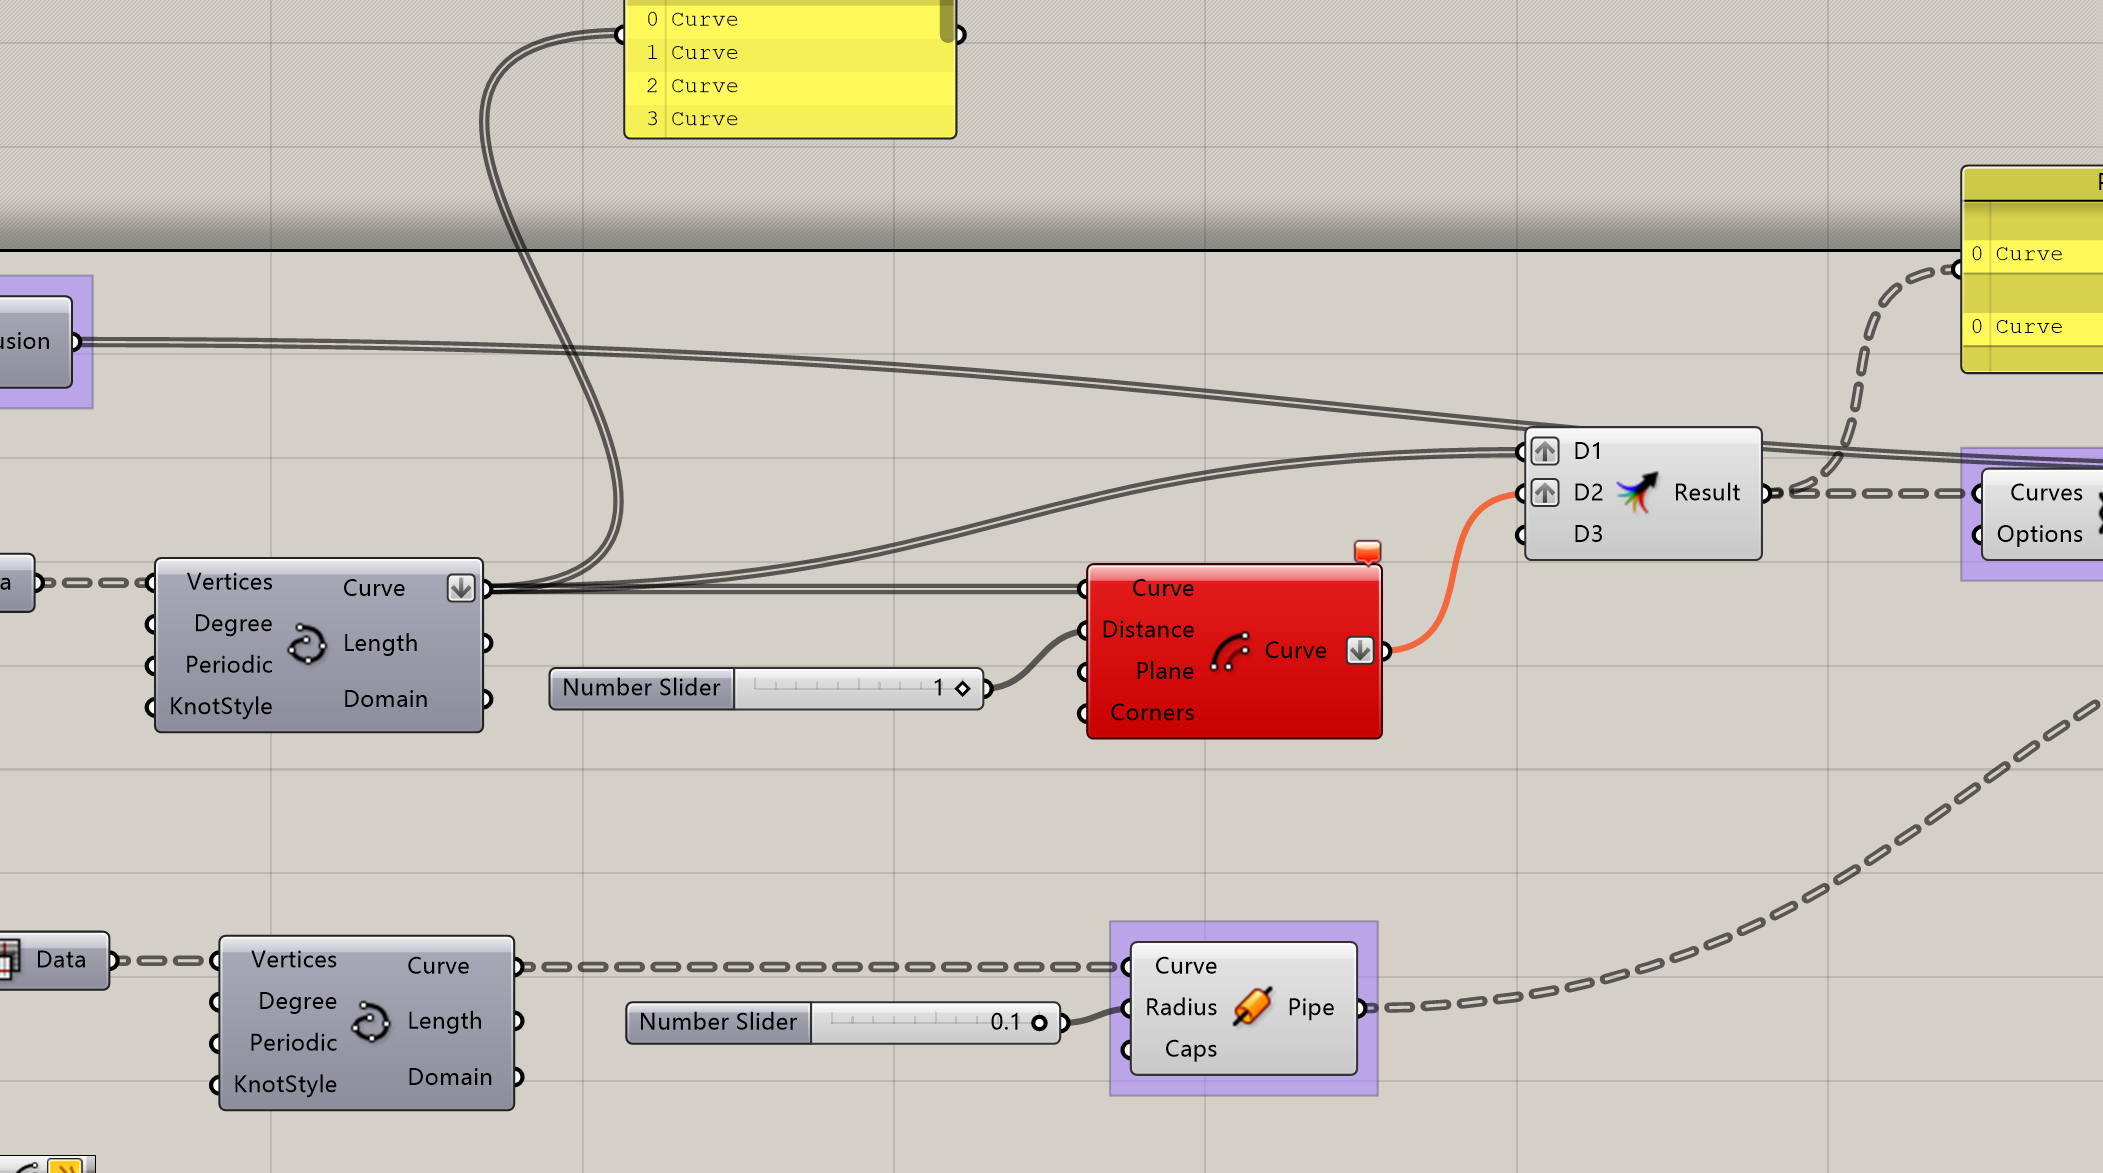Click the slider grip showing value 1
This screenshot has width=2103, height=1173.
click(962, 688)
